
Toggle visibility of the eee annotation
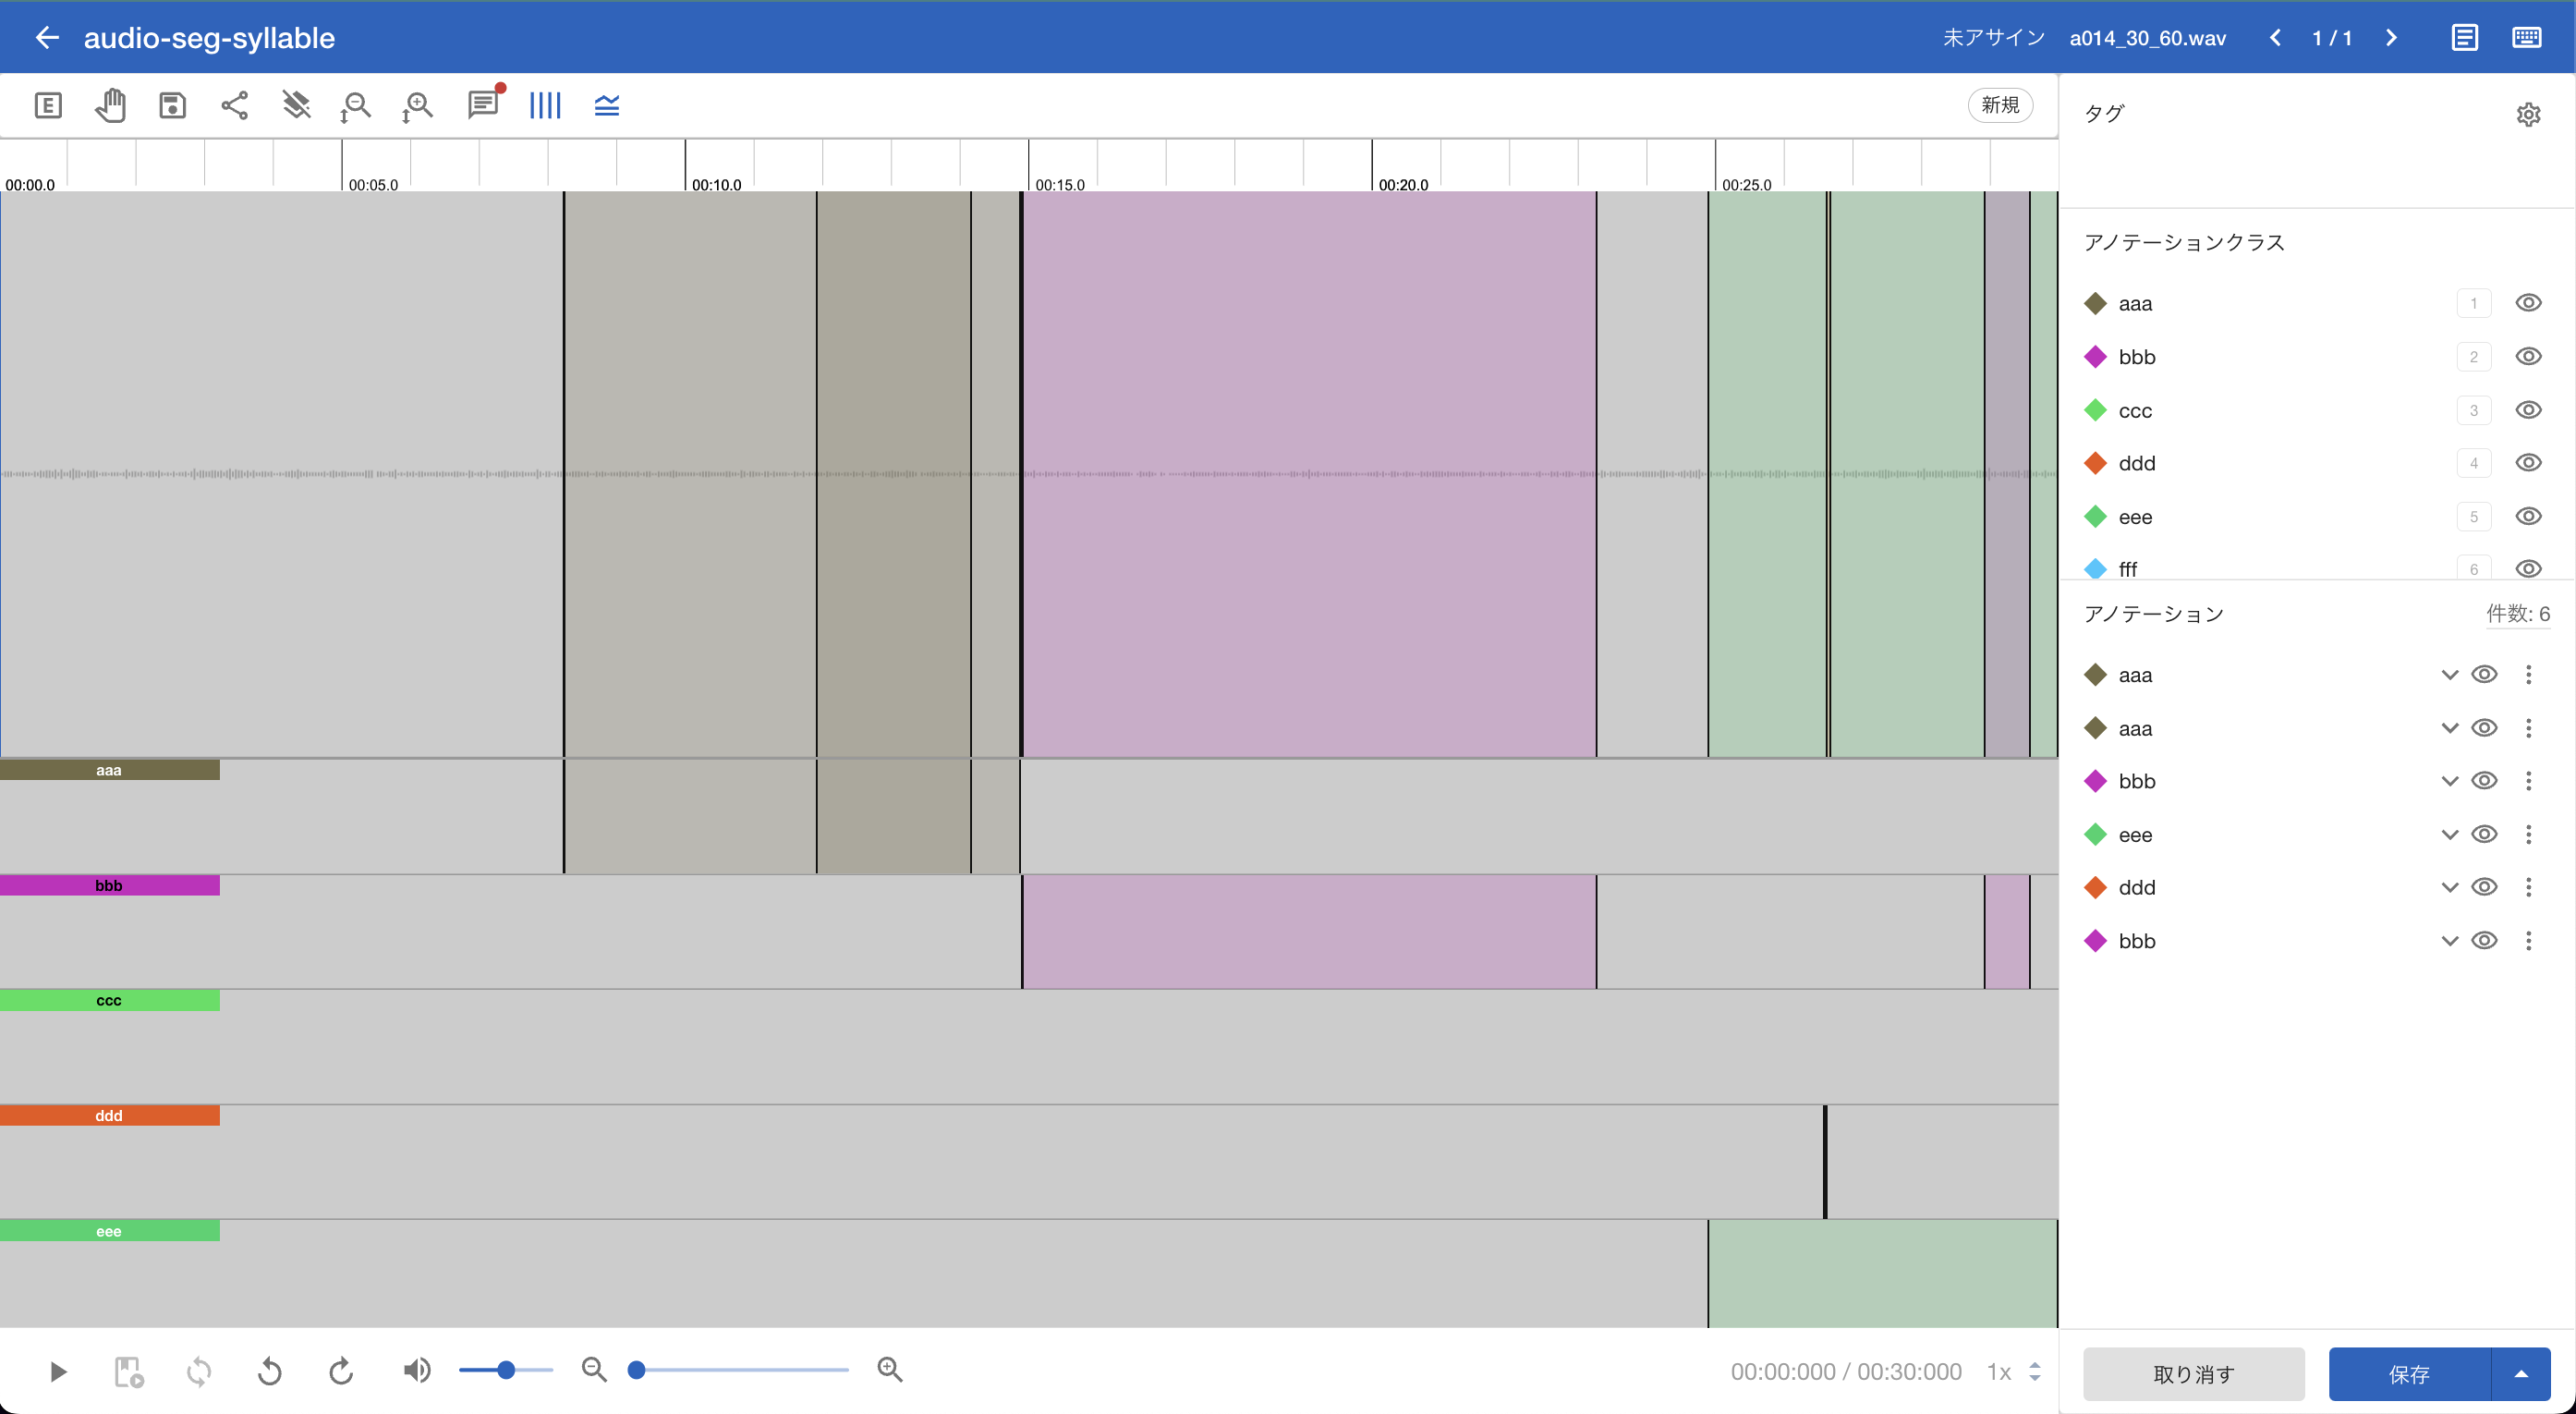(2484, 834)
